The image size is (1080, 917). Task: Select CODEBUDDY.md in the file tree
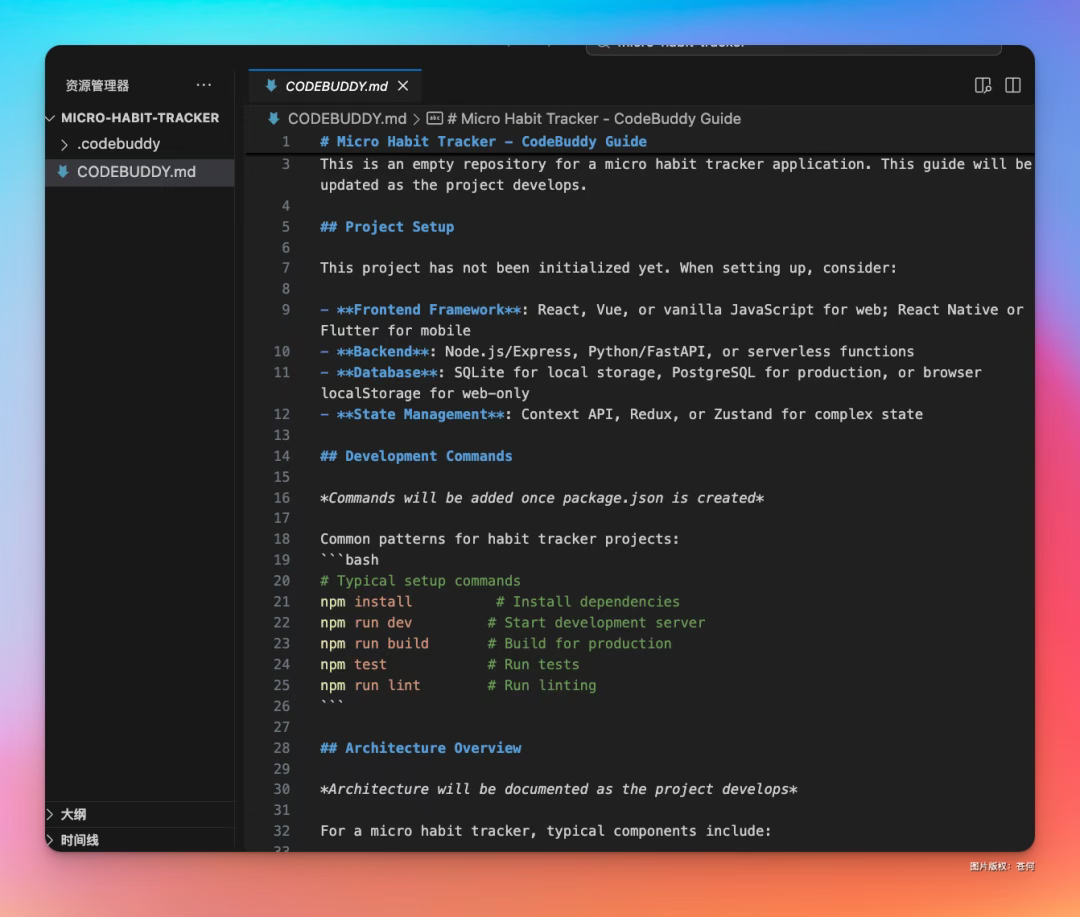136,172
